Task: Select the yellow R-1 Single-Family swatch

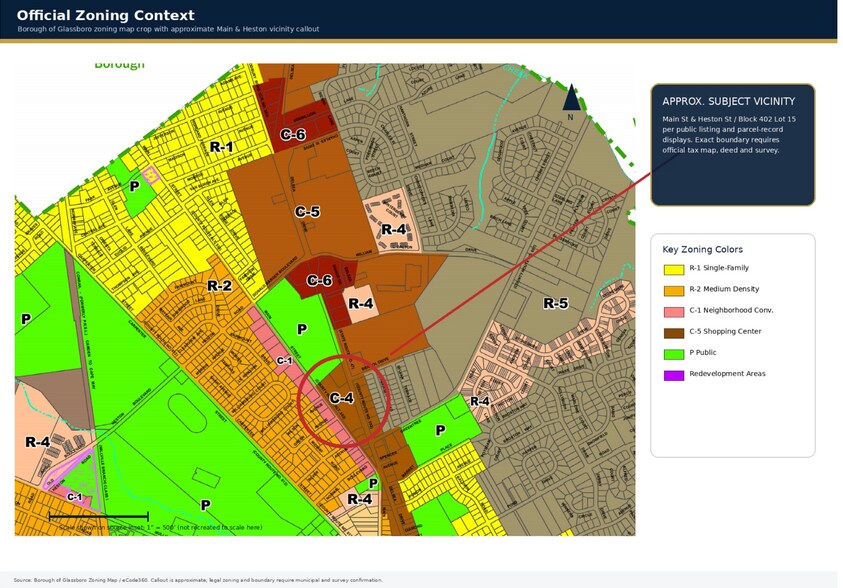Action: click(x=674, y=269)
